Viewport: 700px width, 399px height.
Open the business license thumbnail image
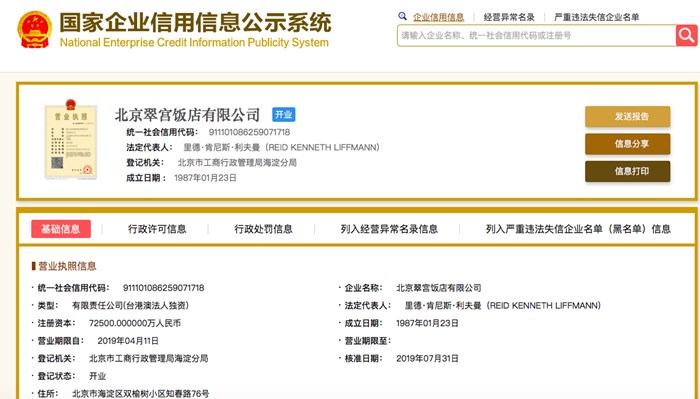(71, 139)
